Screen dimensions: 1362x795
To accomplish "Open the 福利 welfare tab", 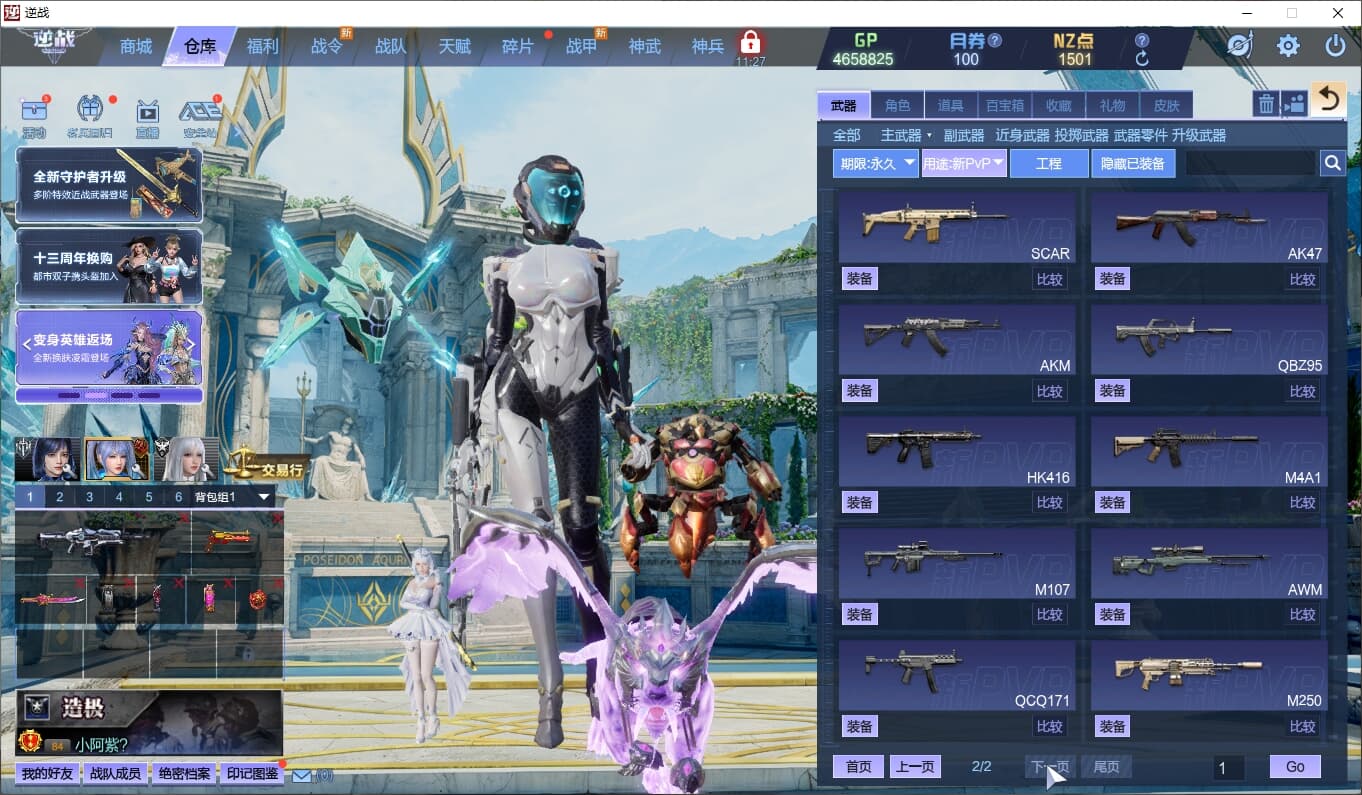I will [x=263, y=46].
